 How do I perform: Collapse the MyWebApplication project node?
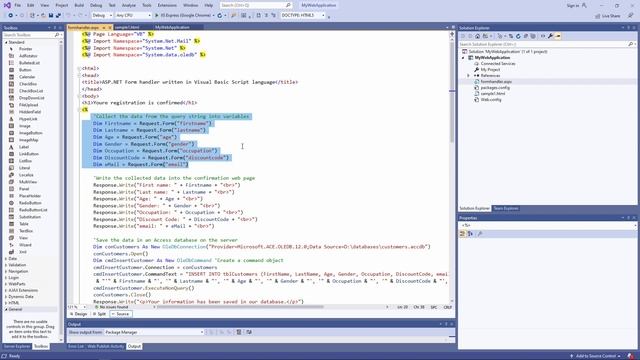coord(463,58)
